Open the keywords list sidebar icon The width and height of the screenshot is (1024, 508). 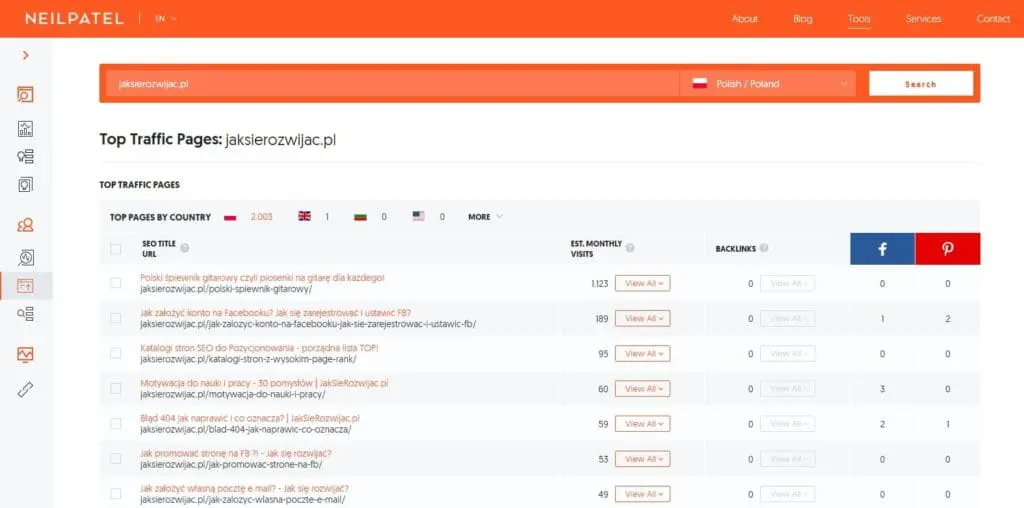[x=25, y=314]
